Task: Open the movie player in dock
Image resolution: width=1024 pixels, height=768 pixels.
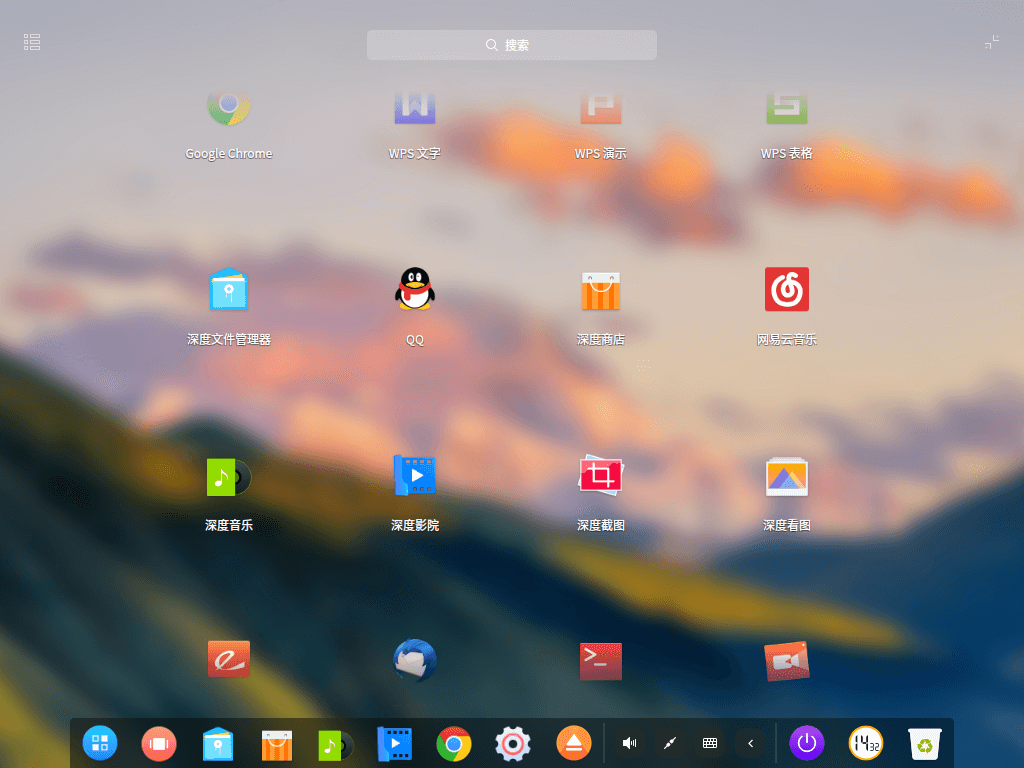Action: 394,744
